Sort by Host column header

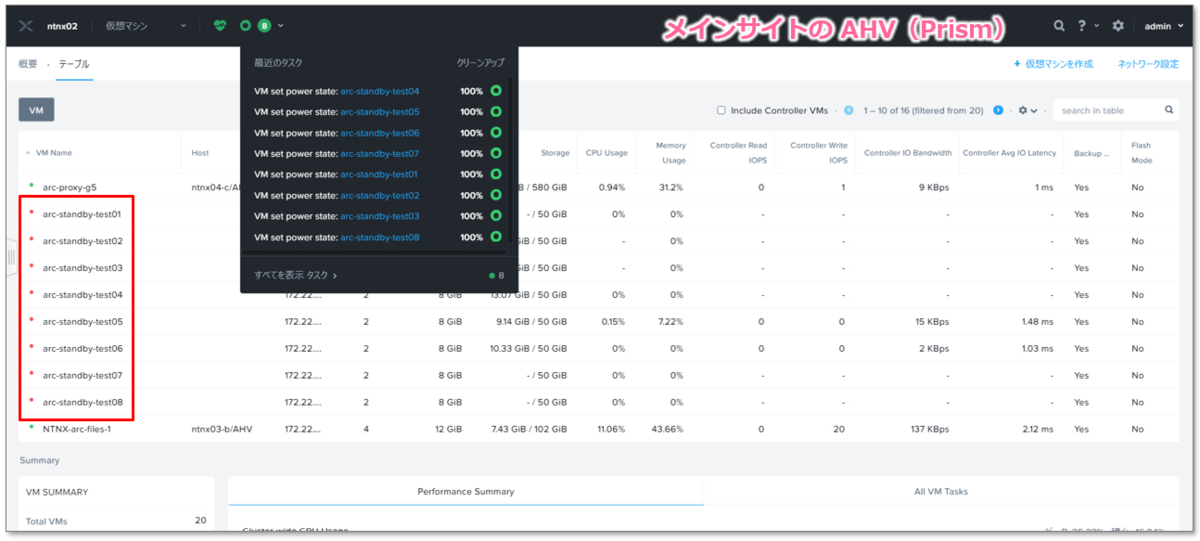(200, 153)
